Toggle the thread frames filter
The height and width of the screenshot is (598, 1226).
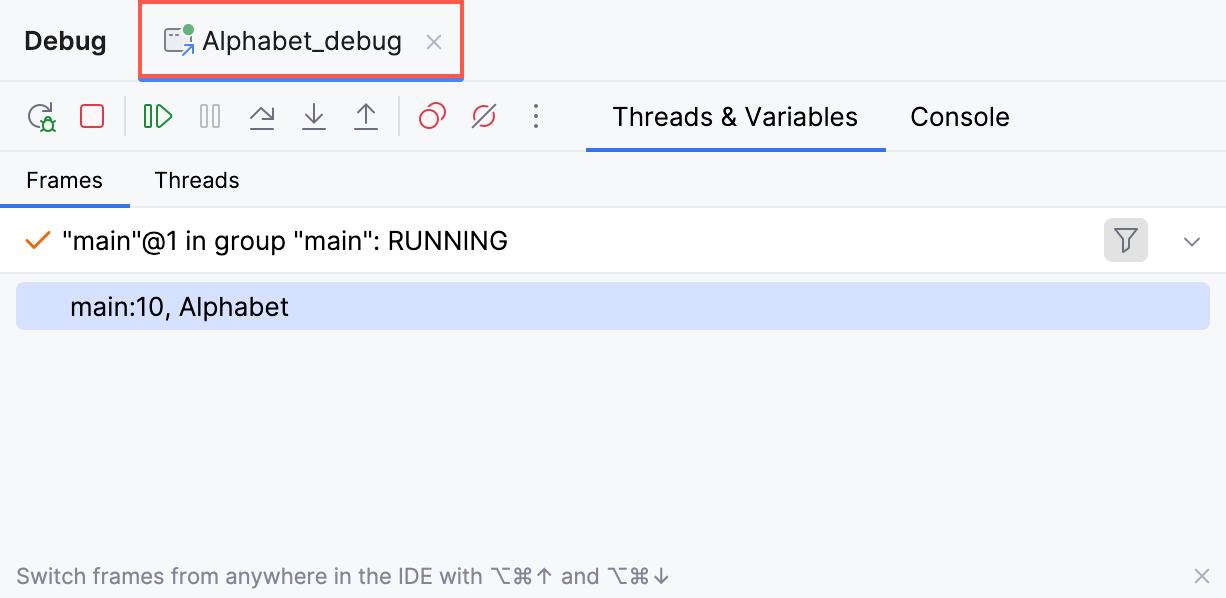(1125, 241)
